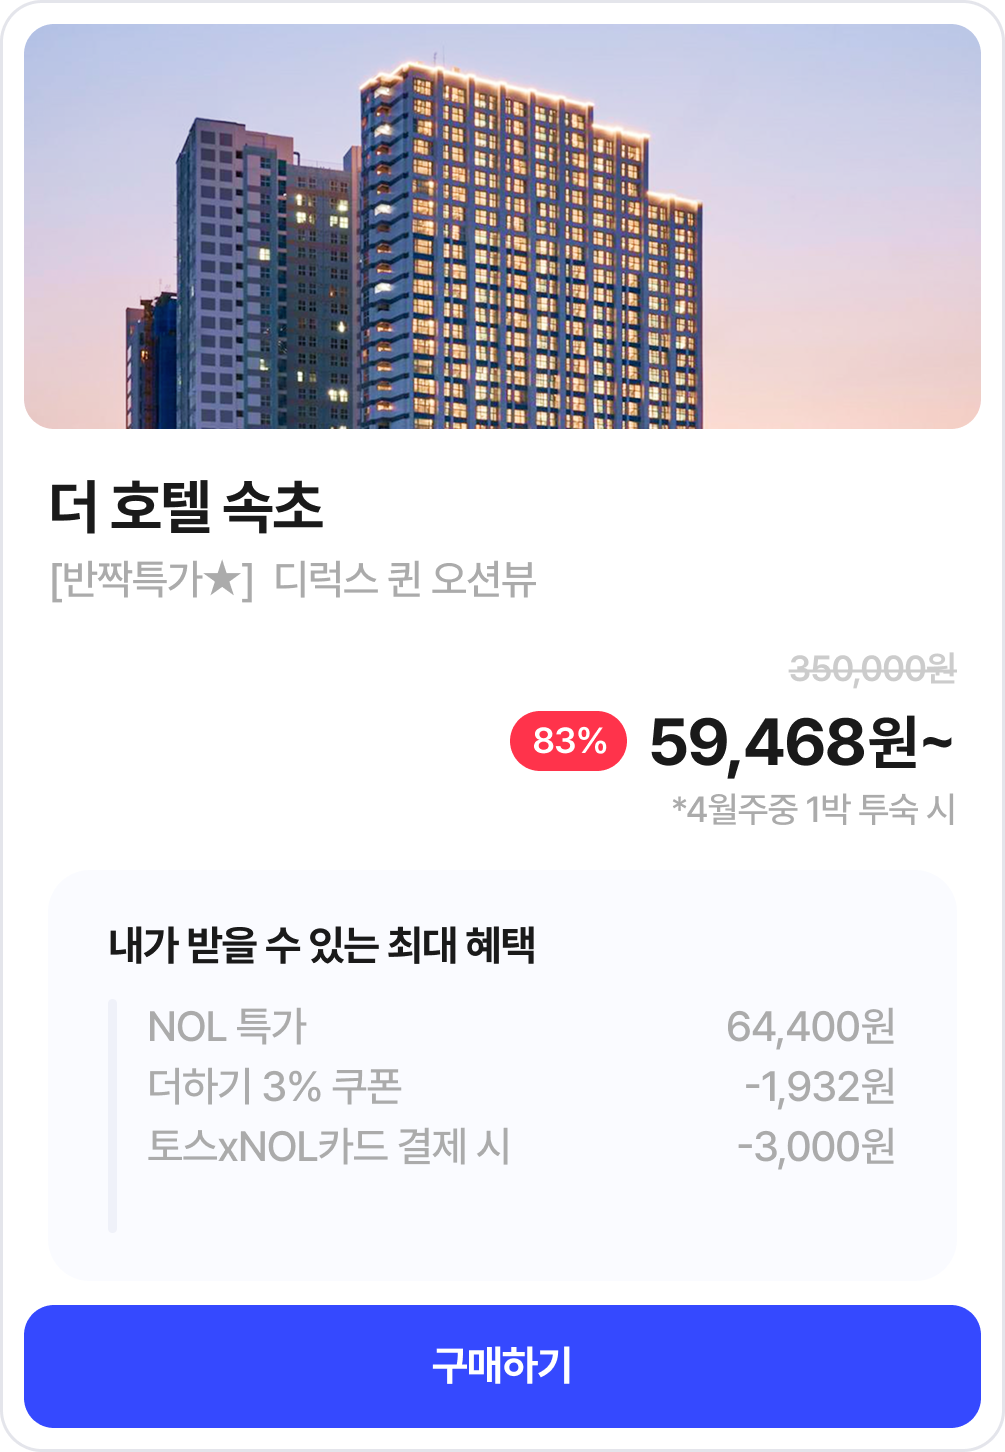Click the 구매하기 purchase button
The width and height of the screenshot is (1005, 1452).
pyautogui.click(x=502, y=1366)
